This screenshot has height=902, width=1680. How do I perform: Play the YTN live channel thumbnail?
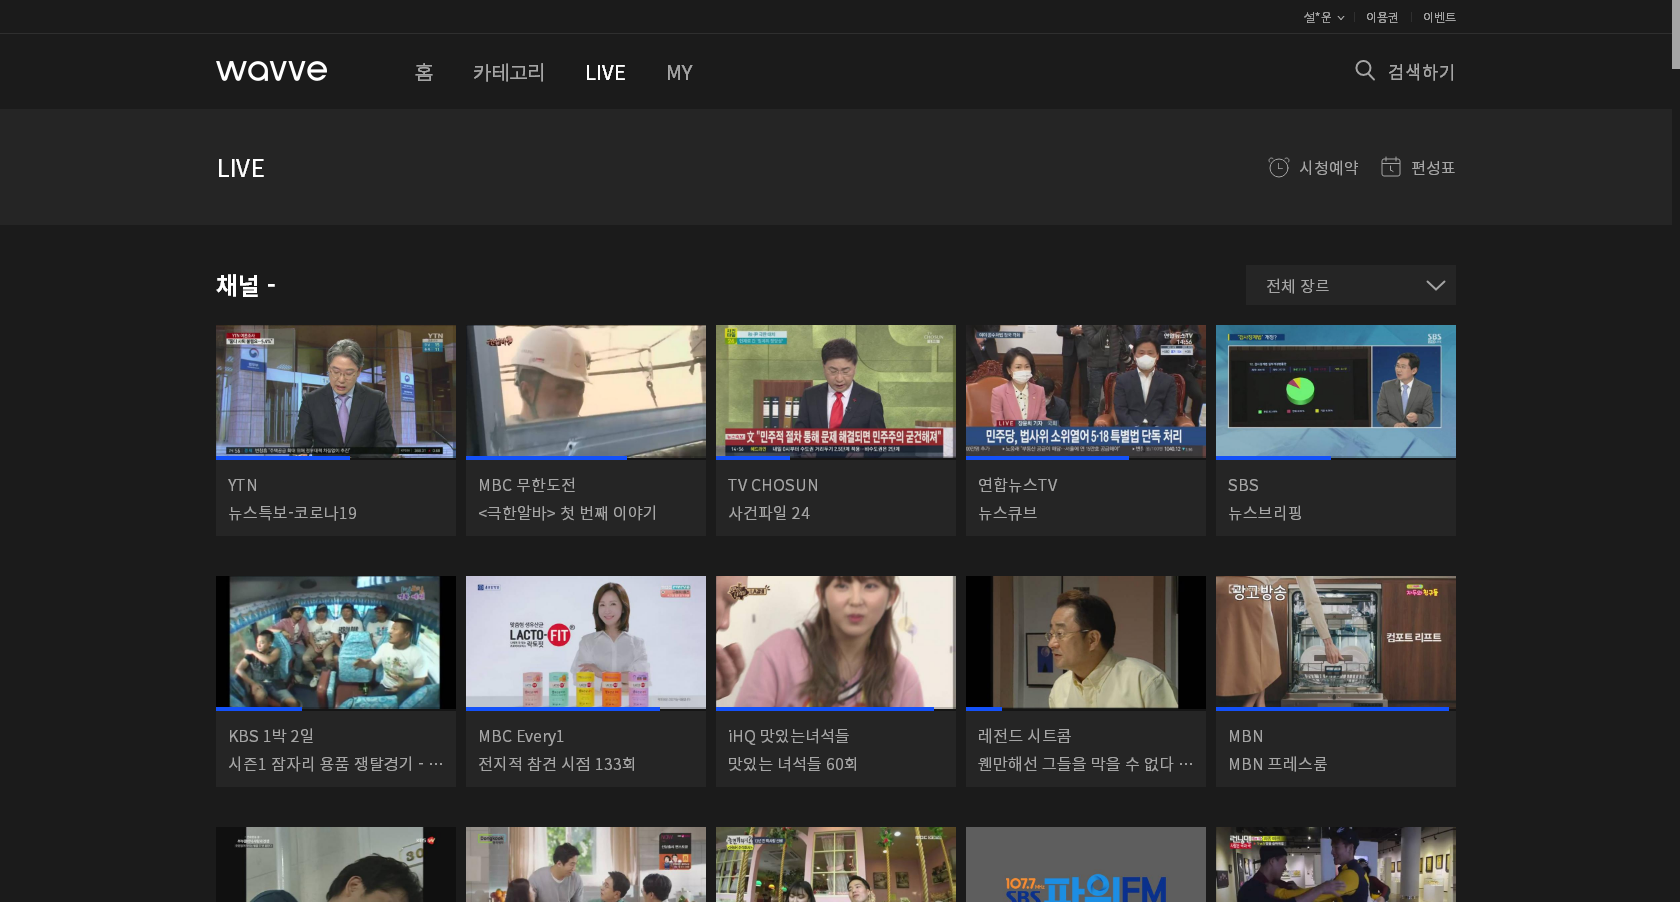coord(336,391)
